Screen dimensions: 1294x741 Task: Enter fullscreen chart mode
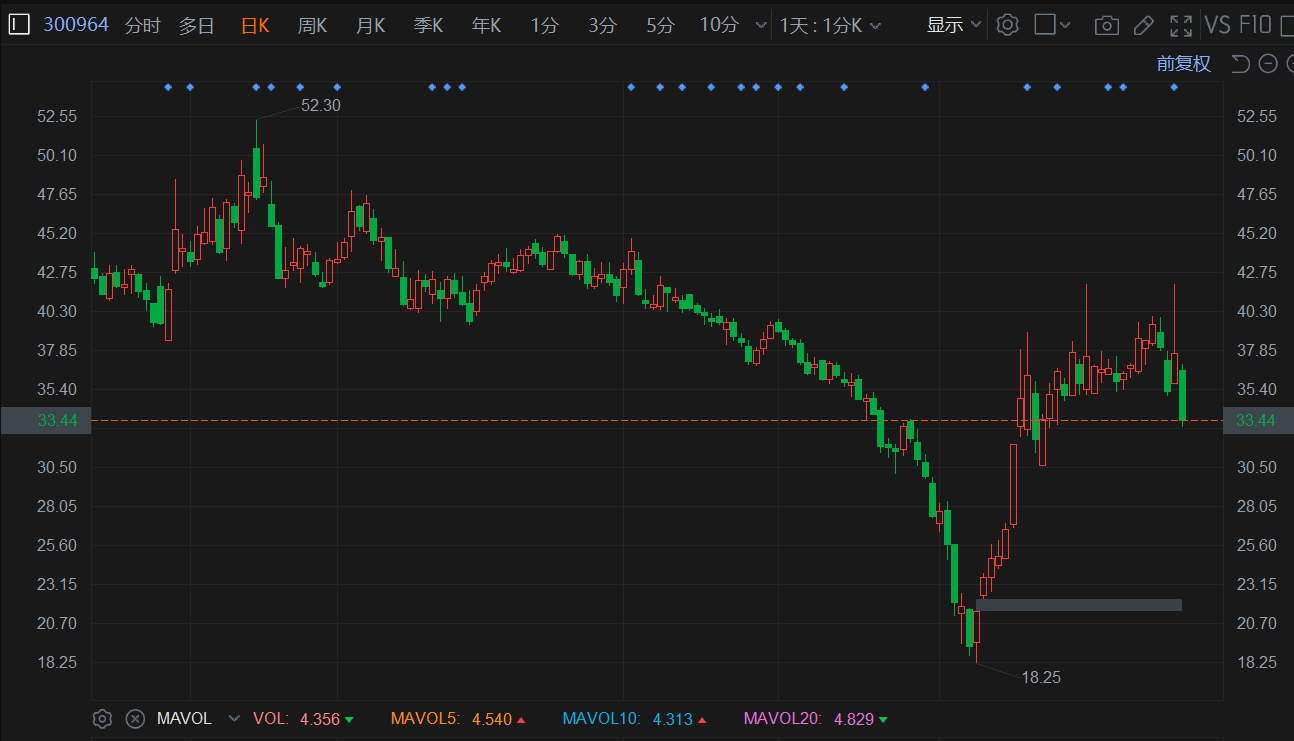[1181, 25]
